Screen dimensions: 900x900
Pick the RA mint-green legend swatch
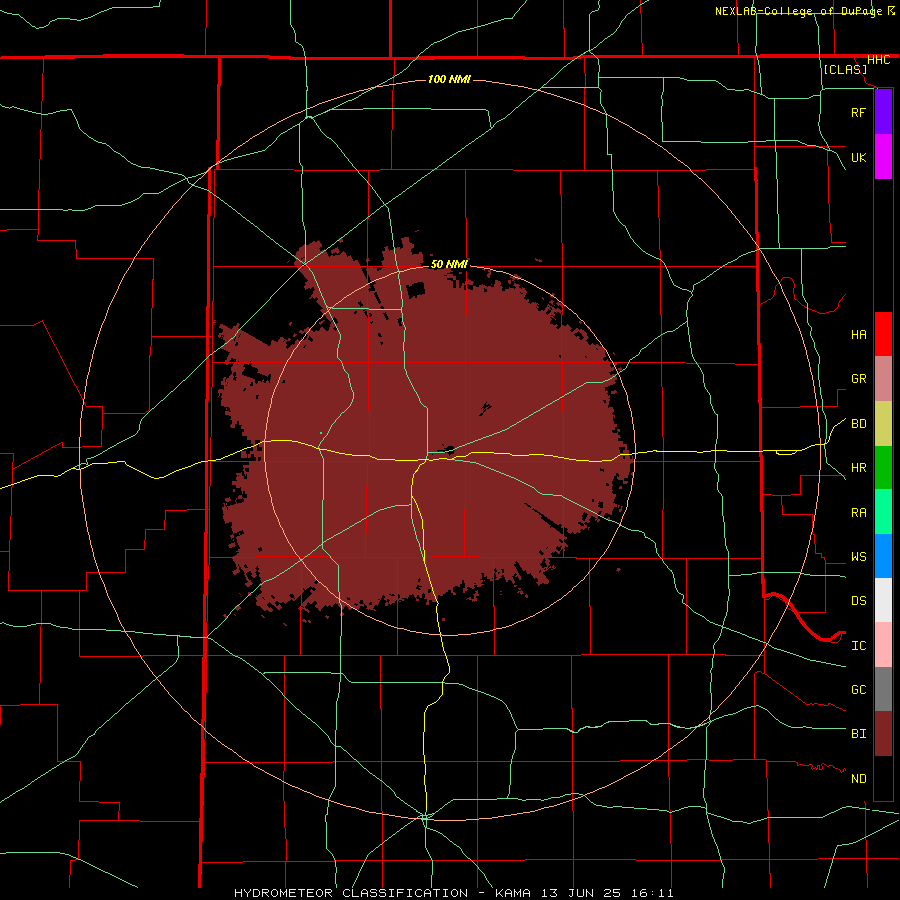click(883, 512)
